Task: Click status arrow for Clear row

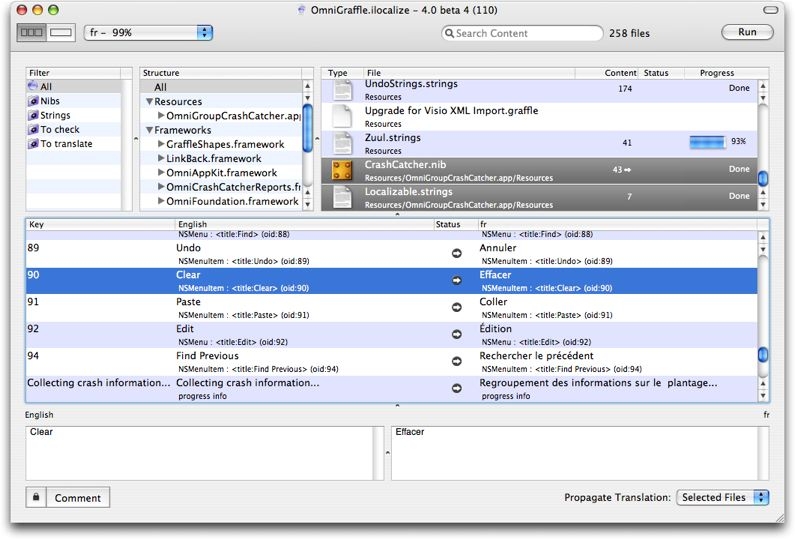Action: click(456, 280)
